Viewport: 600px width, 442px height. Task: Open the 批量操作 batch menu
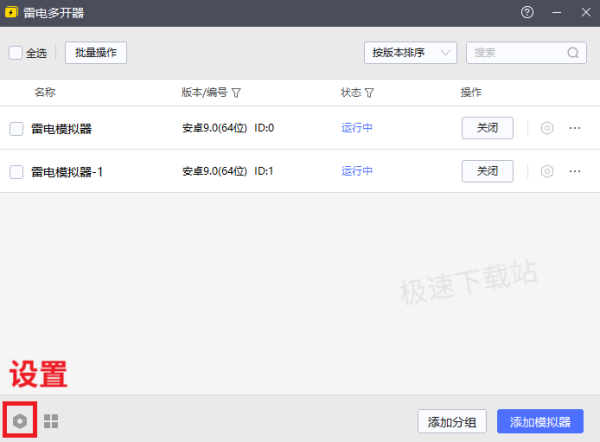(x=96, y=53)
